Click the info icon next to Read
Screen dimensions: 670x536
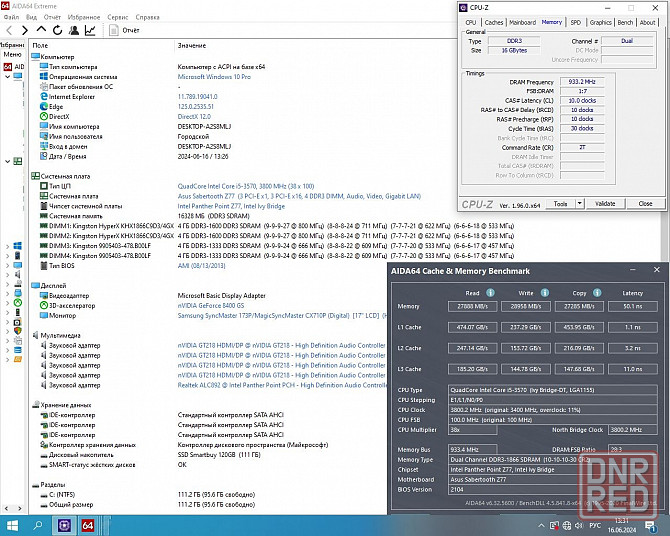[491, 293]
